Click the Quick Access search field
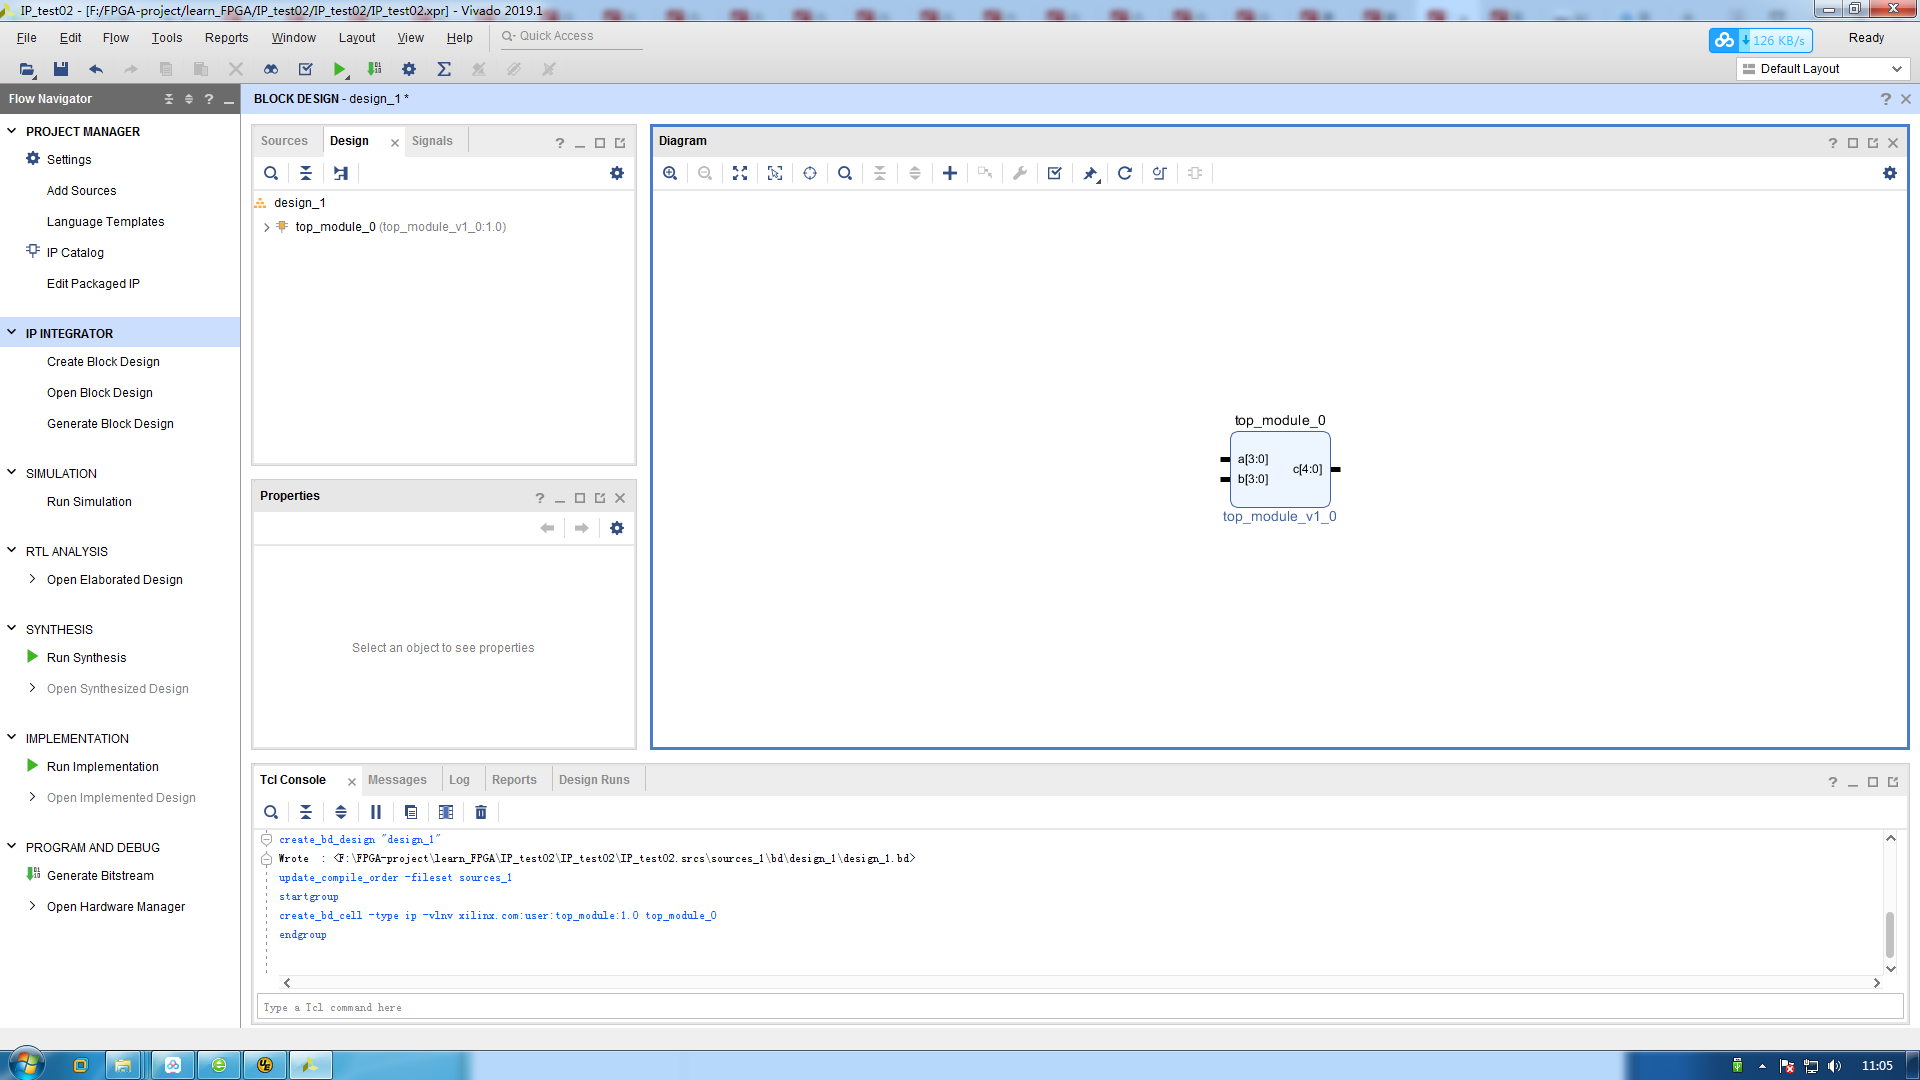Viewport: 1920px width, 1080px height. click(x=570, y=36)
